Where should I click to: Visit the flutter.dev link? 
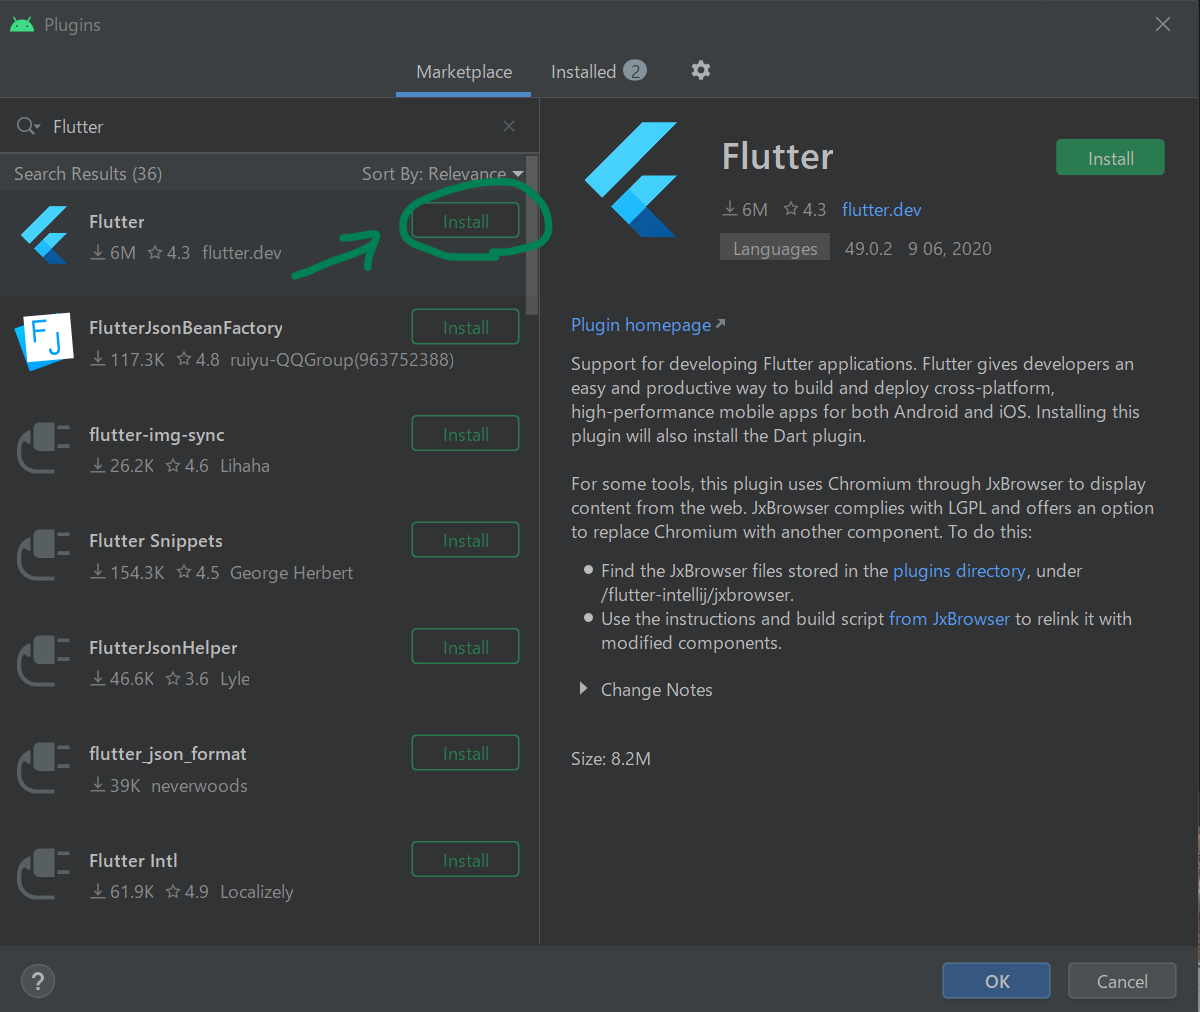click(x=881, y=209)
